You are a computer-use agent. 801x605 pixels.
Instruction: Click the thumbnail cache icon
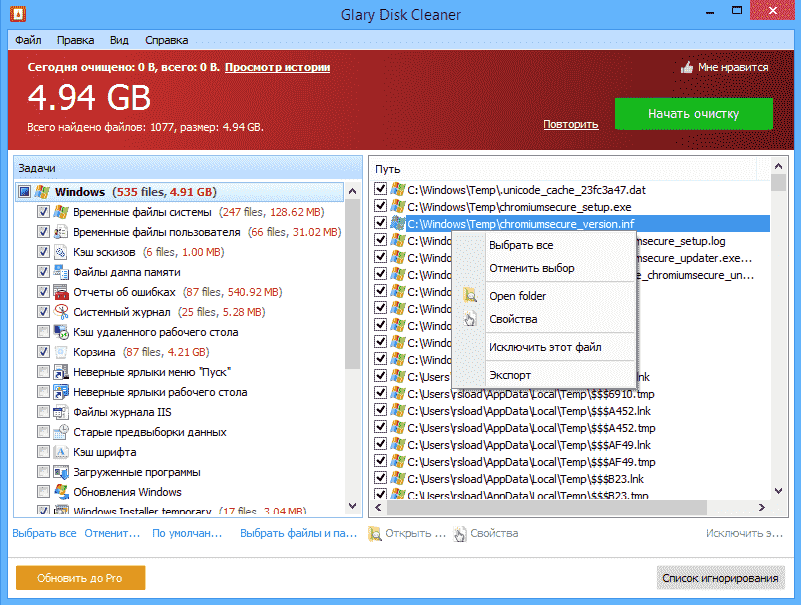pyautogui.click(x=61, y=252)
